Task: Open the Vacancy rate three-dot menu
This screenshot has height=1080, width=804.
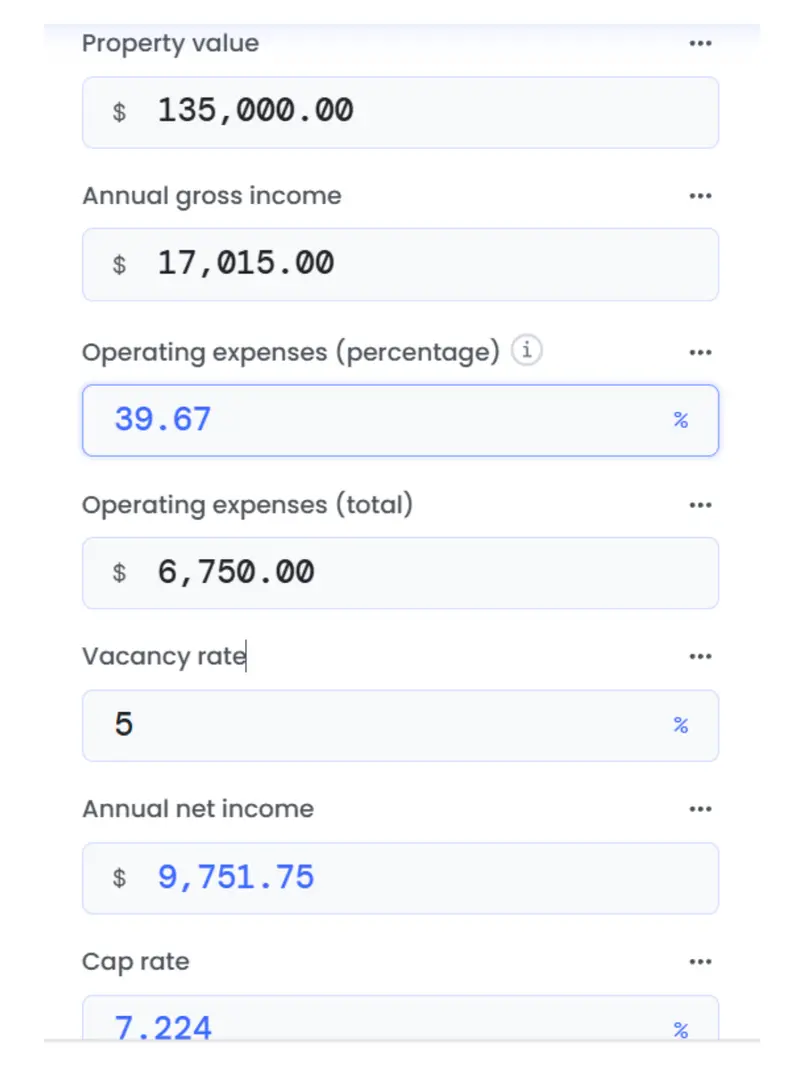Action: point(700,657)
